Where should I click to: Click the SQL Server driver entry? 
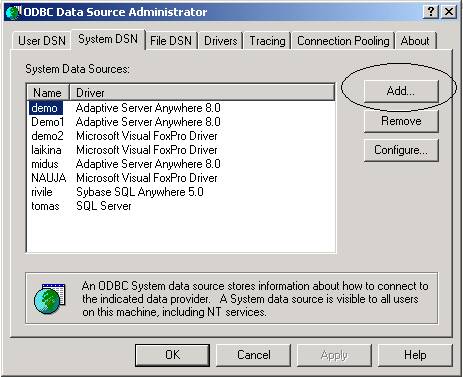coord(104,206)
